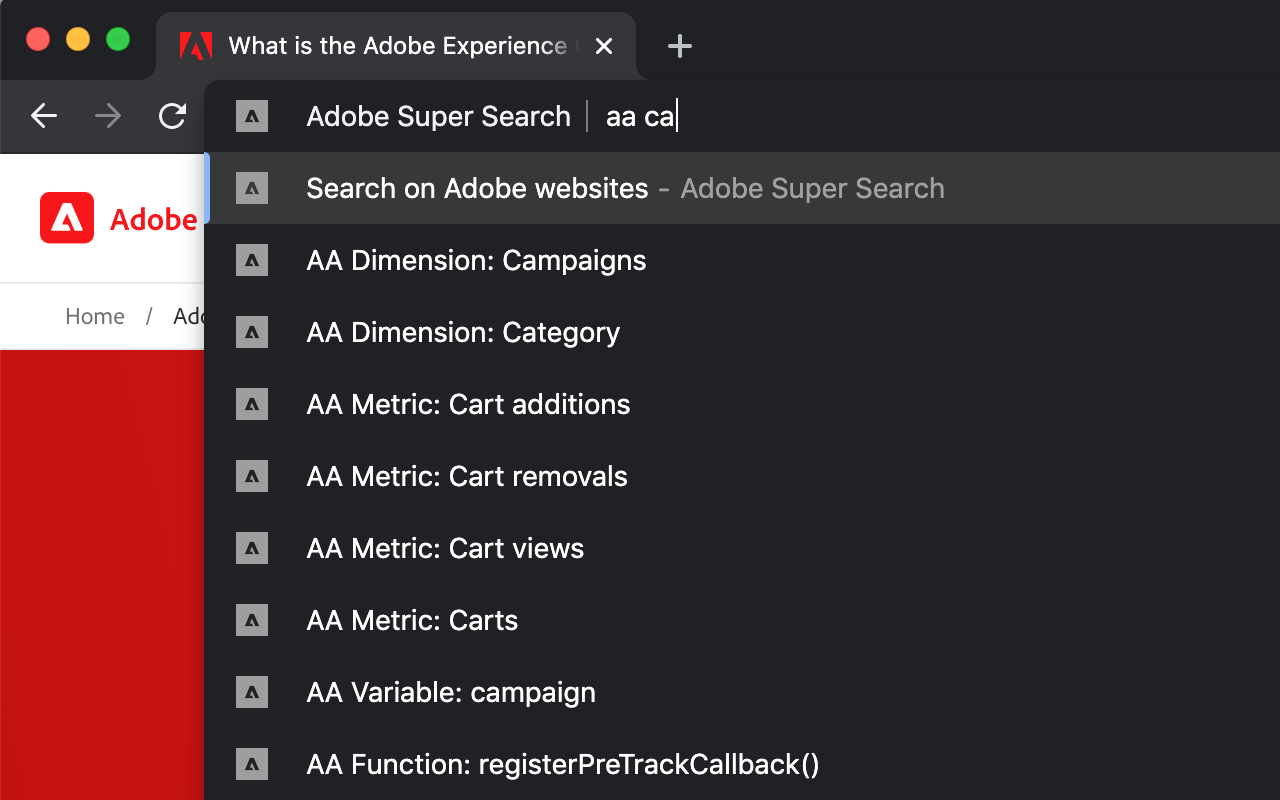The image size is (1280, 800).
Task: Click the browser forward arrow
Action: (x=108, y=116)
